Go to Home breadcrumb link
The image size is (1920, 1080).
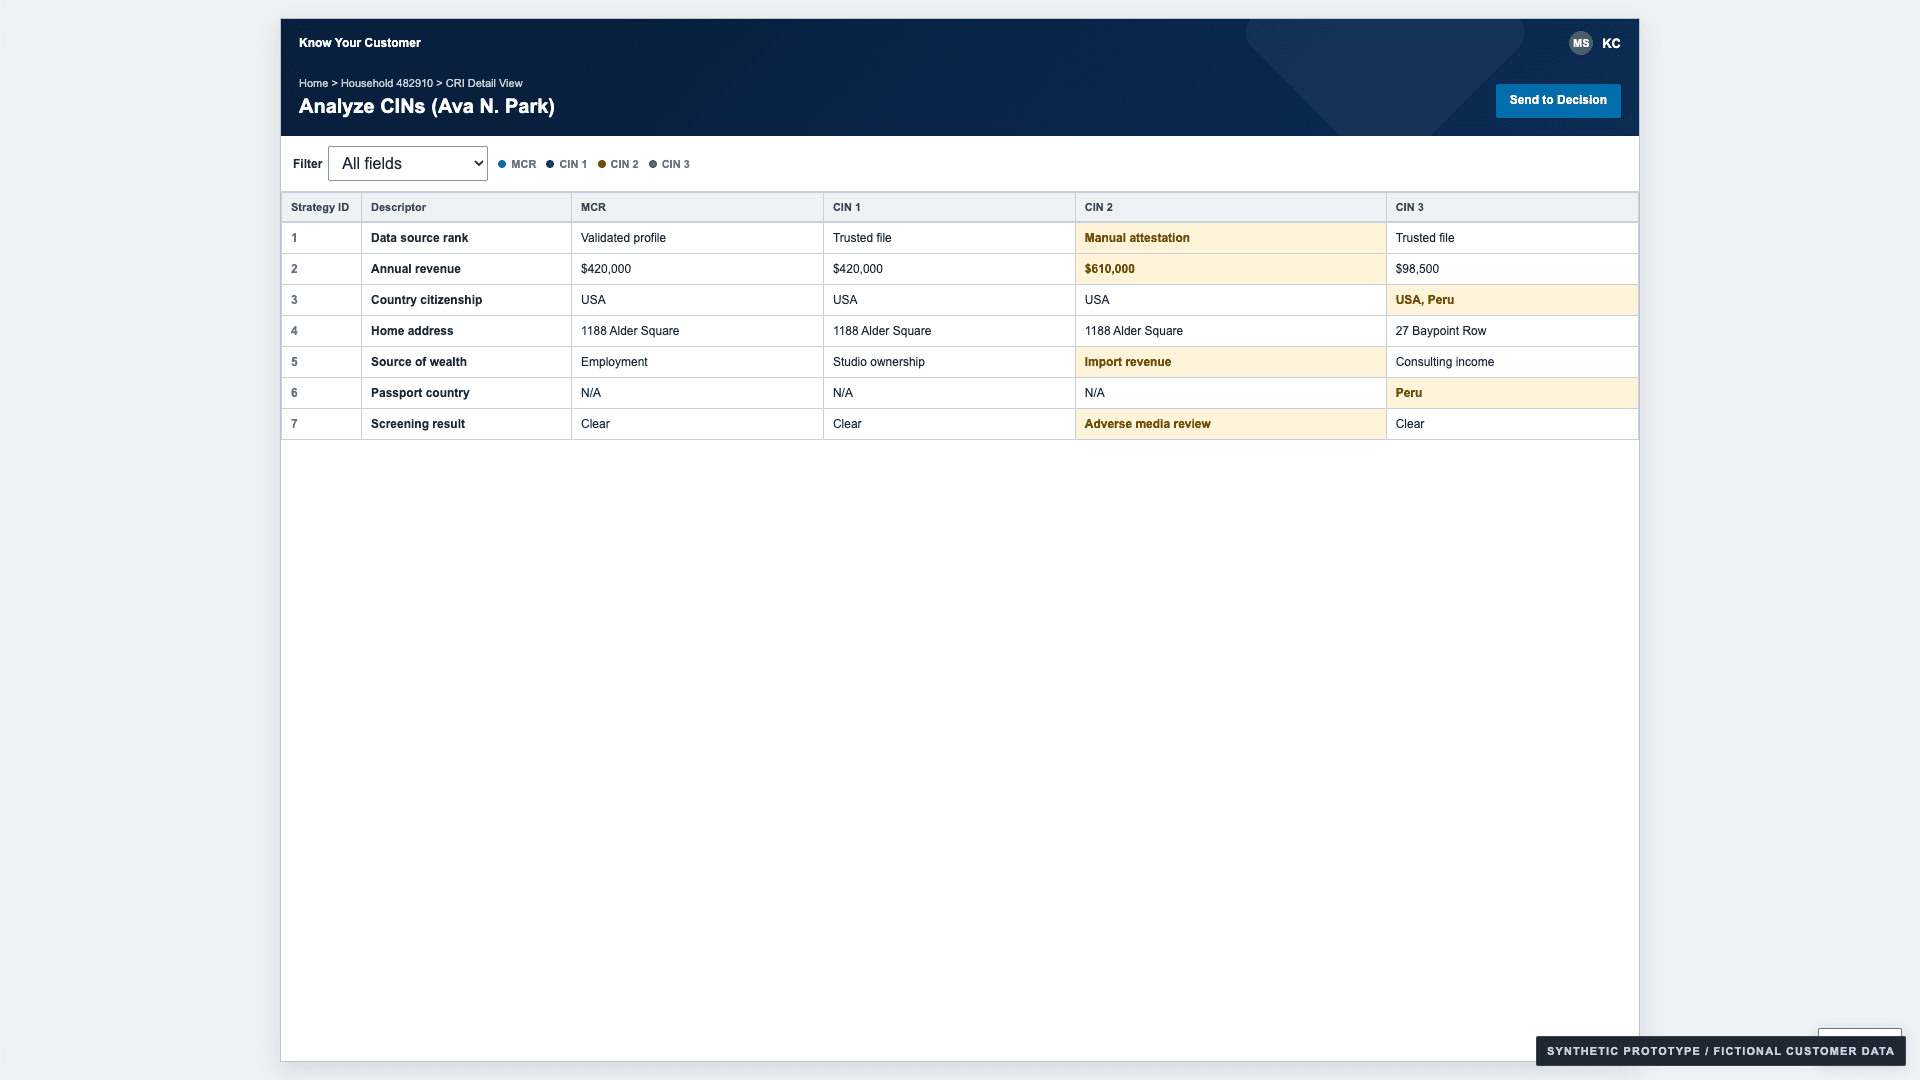tap(313, 83)
